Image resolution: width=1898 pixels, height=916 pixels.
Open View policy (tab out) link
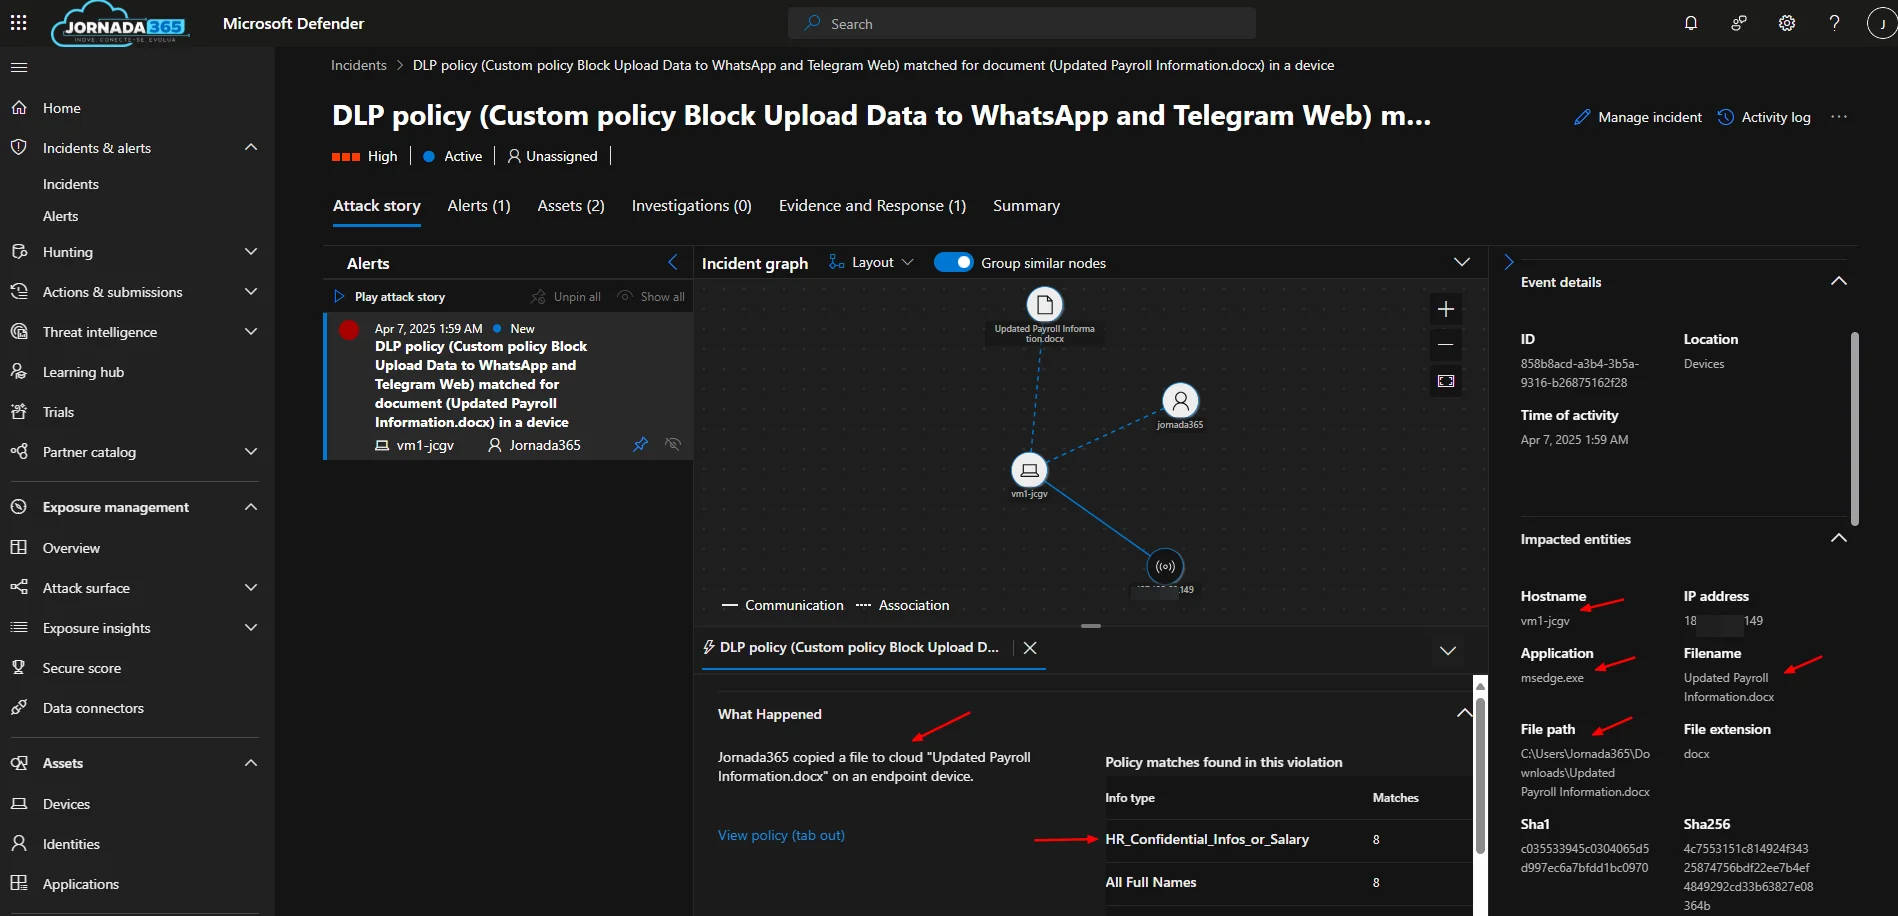[781, 835]
